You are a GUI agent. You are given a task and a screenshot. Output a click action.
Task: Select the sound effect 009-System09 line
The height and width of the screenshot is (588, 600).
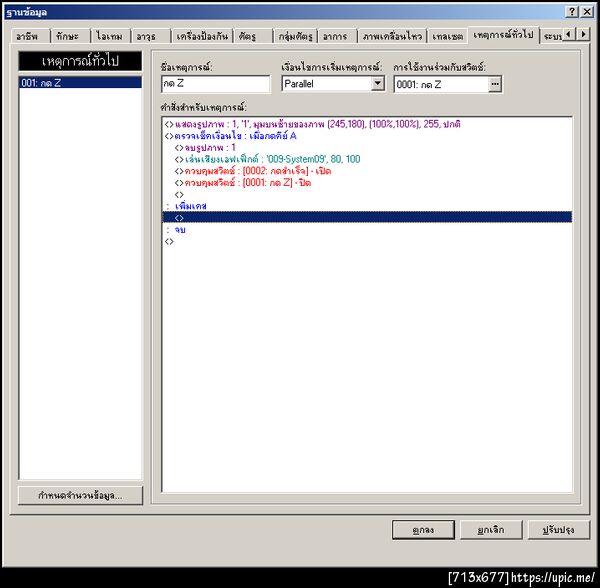point(367,159)
